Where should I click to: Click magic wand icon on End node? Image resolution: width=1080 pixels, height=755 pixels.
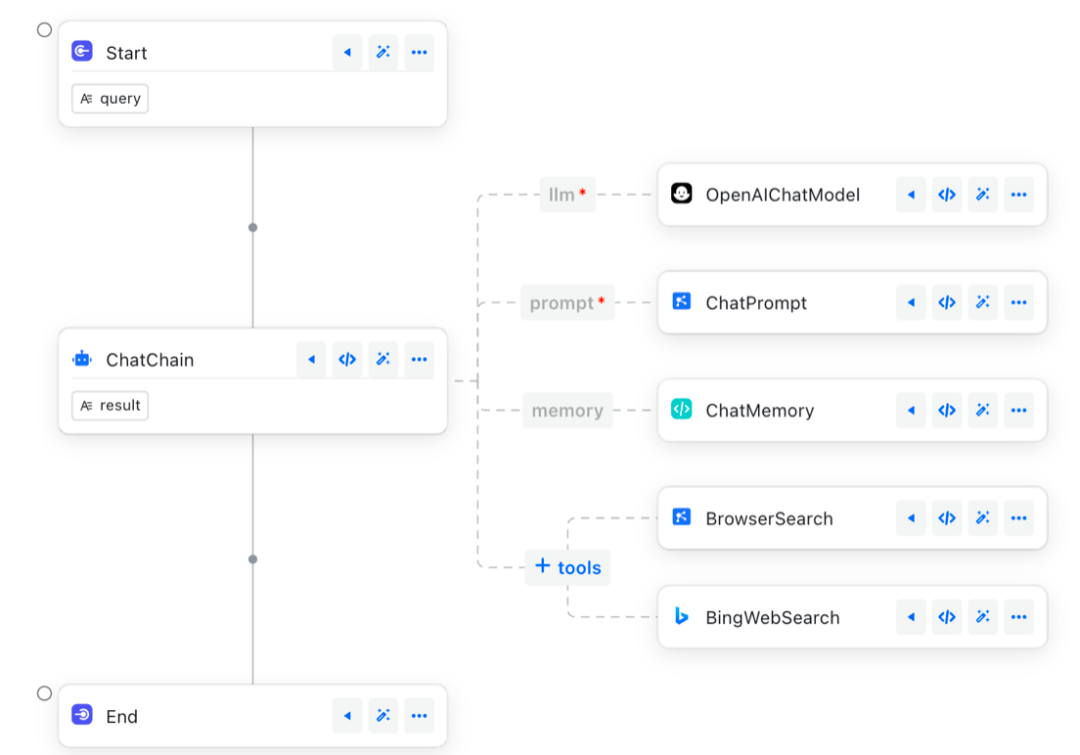[383, 716]
